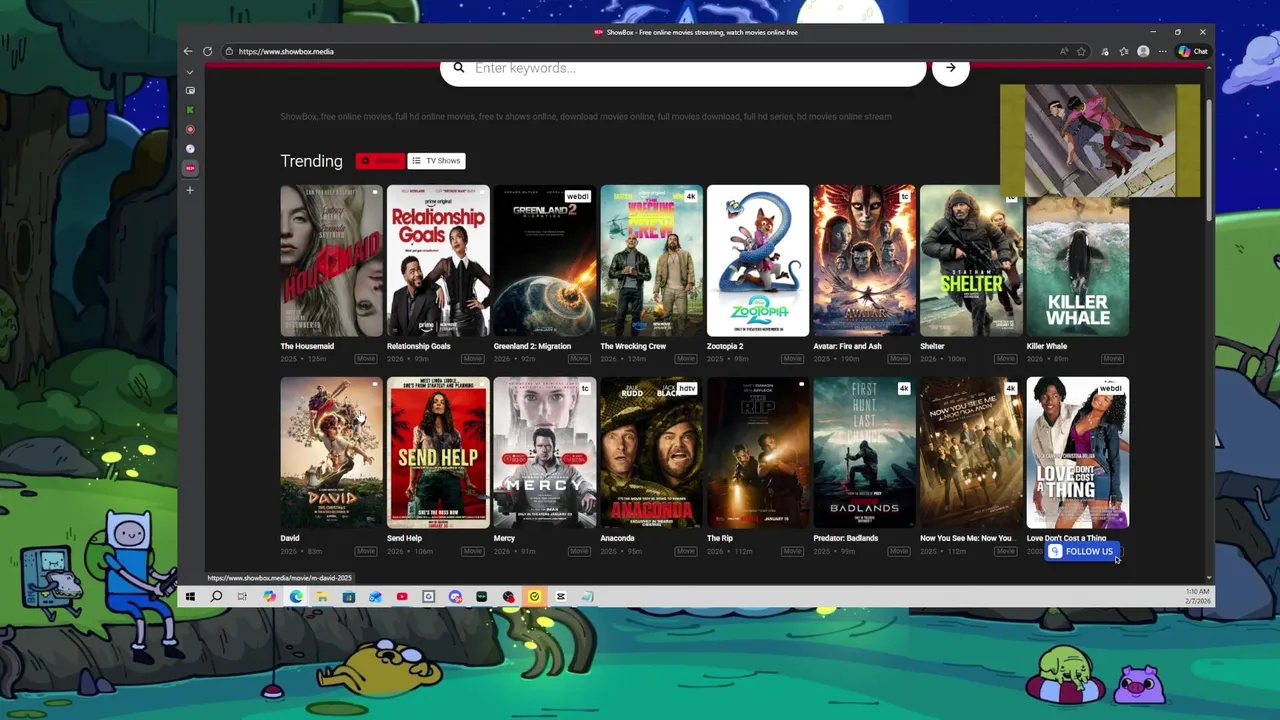Submit search with the arrow button
This screenshot has height=720, width=1280.
pos(951,68)
